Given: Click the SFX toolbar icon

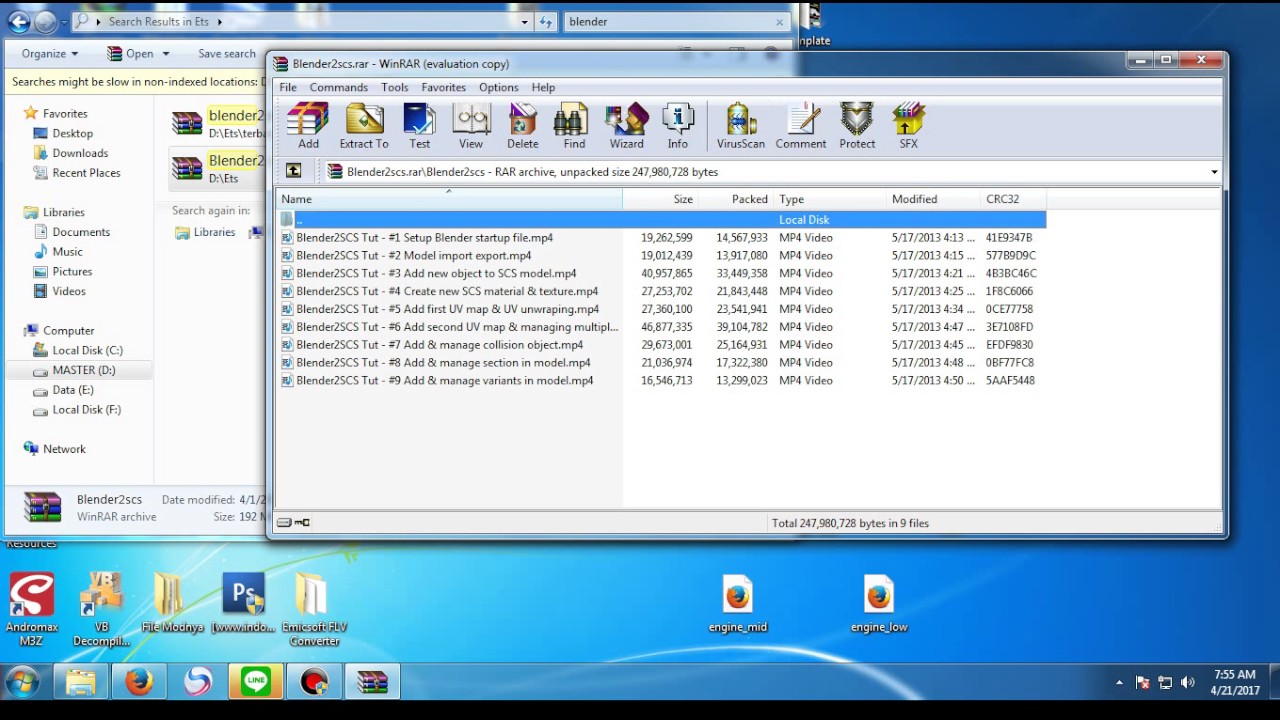Looking at the screenshot, I should click(908, 126).
